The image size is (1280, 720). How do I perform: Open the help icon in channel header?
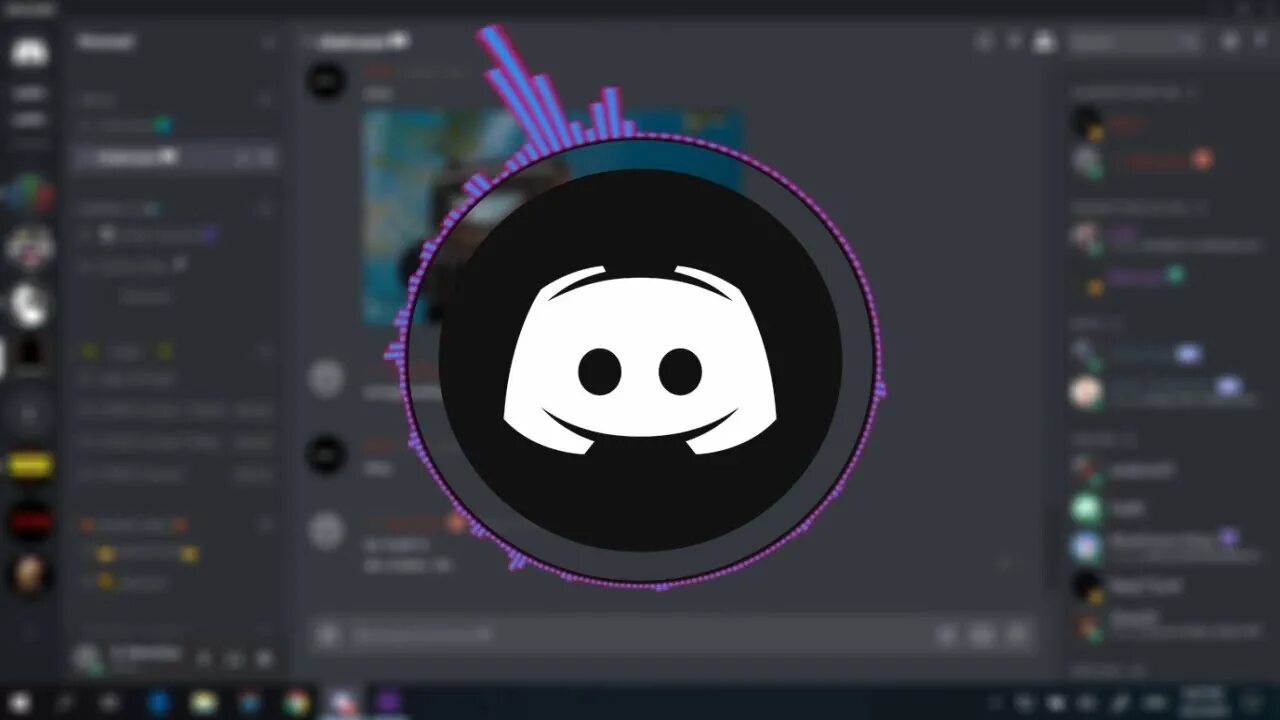1260,41
